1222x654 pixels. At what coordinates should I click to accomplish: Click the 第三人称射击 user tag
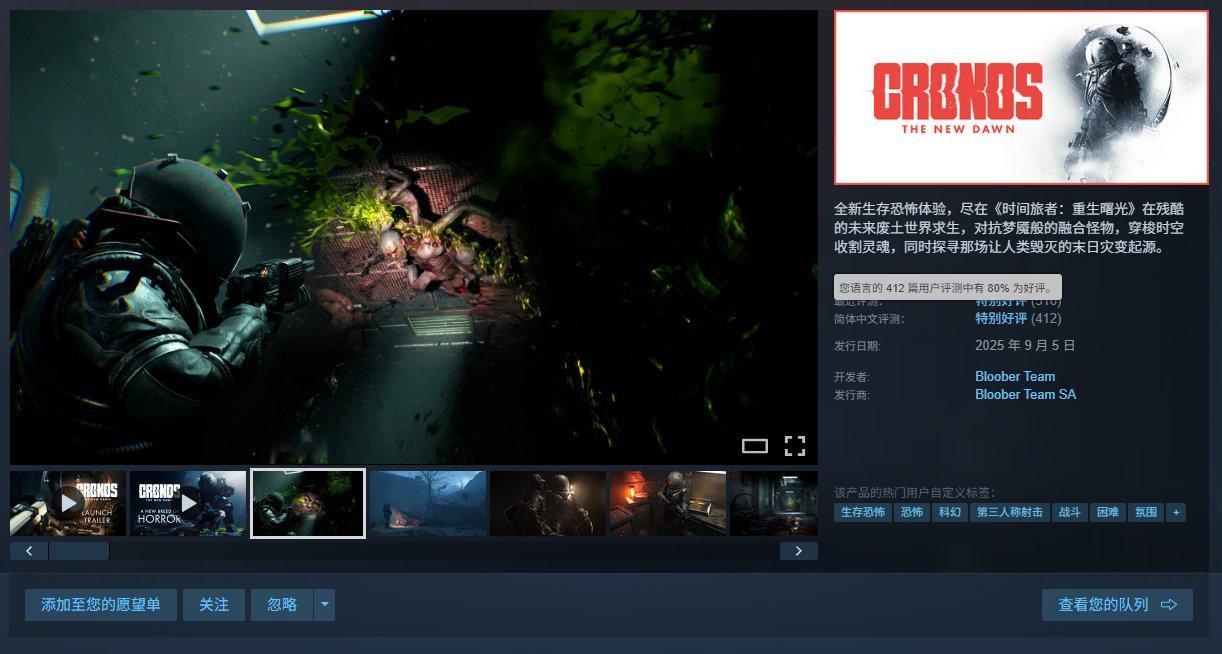pyautogui.click(x=1008, y=511)
